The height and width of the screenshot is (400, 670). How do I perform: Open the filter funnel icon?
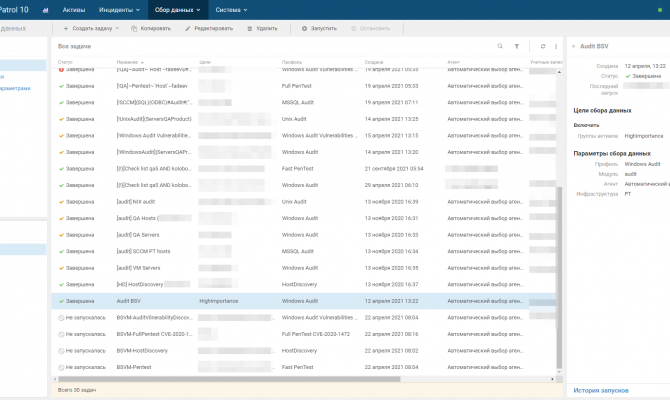[x=517, y=46]
